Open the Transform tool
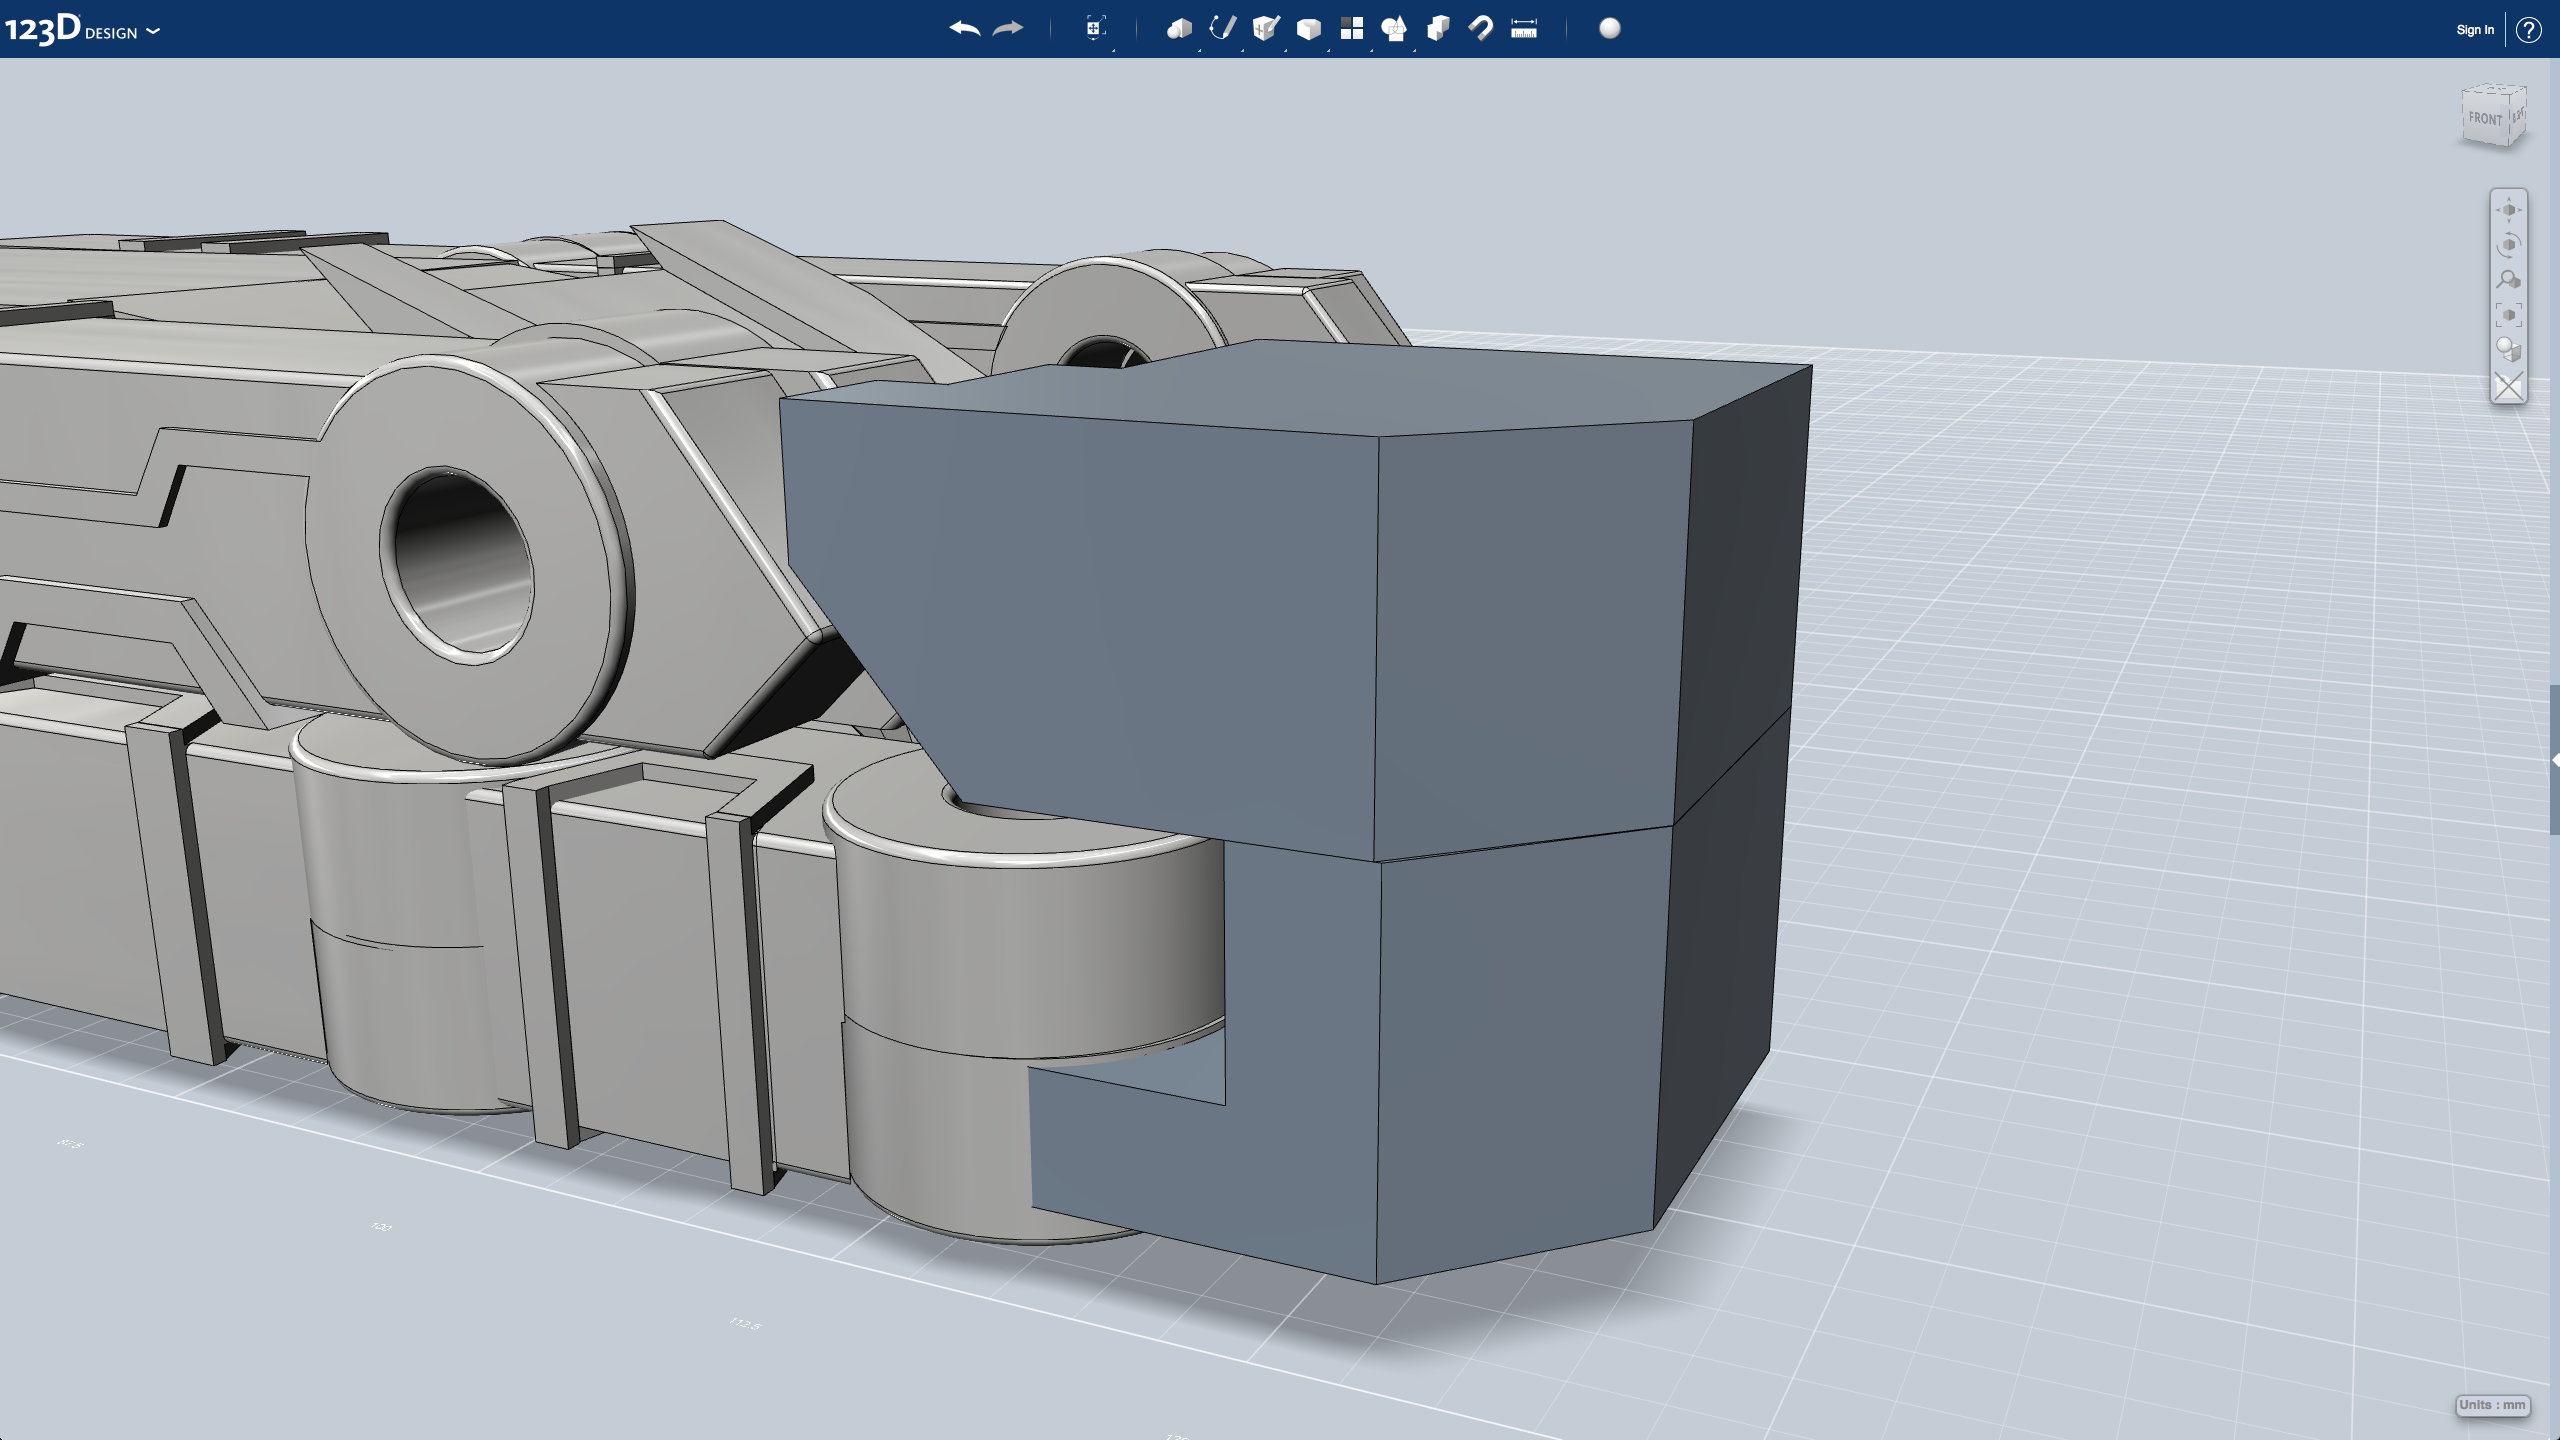 pyautogui.click(x=1095, y=29)
